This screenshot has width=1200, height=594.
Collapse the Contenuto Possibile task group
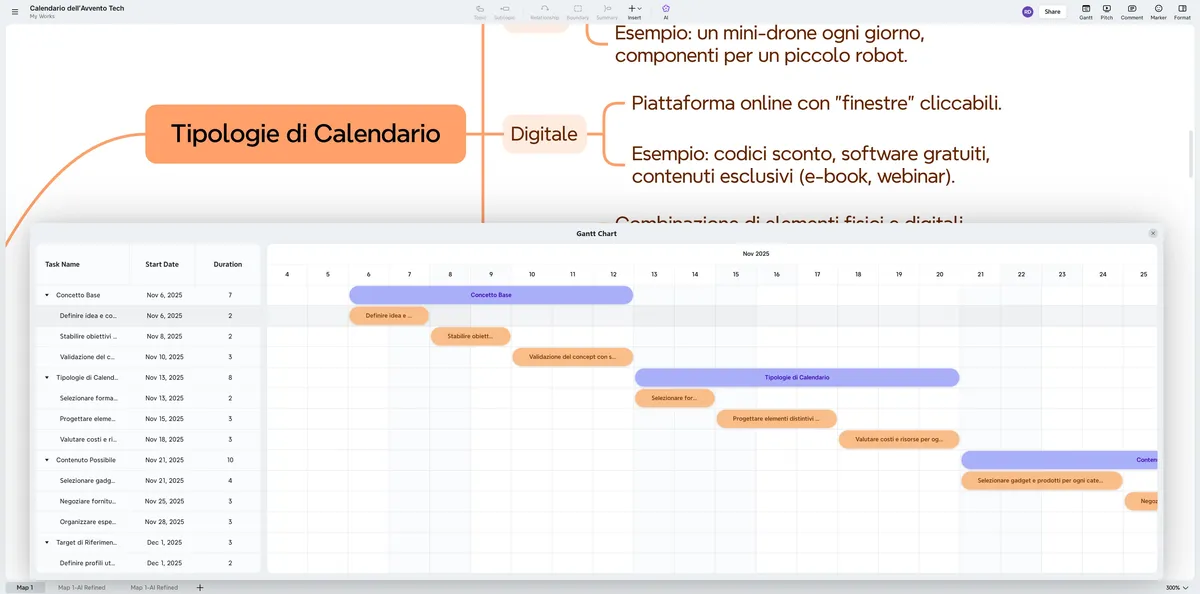point(47,460)
